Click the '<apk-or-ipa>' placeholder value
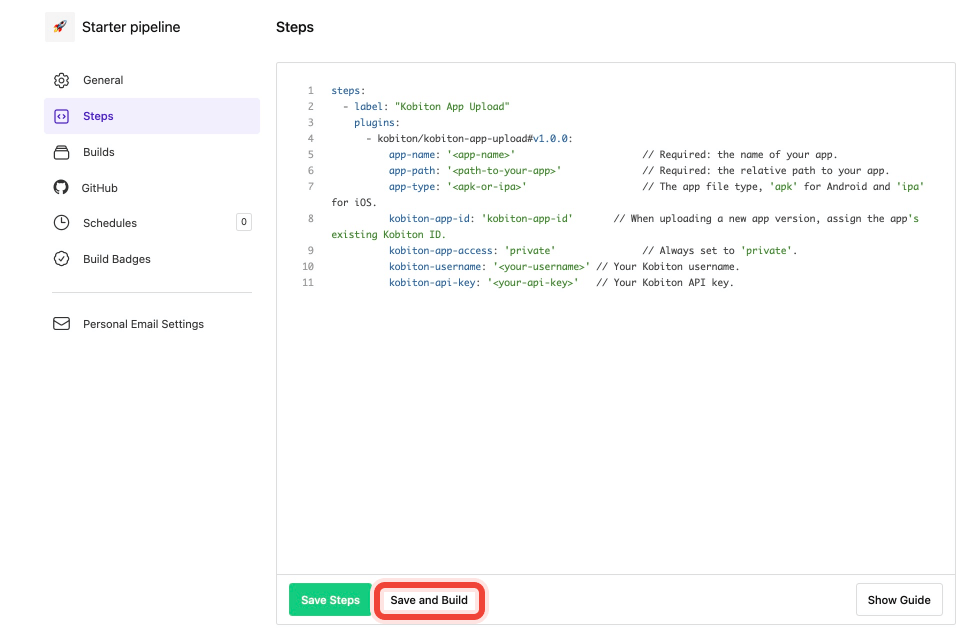The height and width of the screenshot is (629, 978). (487, 187)
